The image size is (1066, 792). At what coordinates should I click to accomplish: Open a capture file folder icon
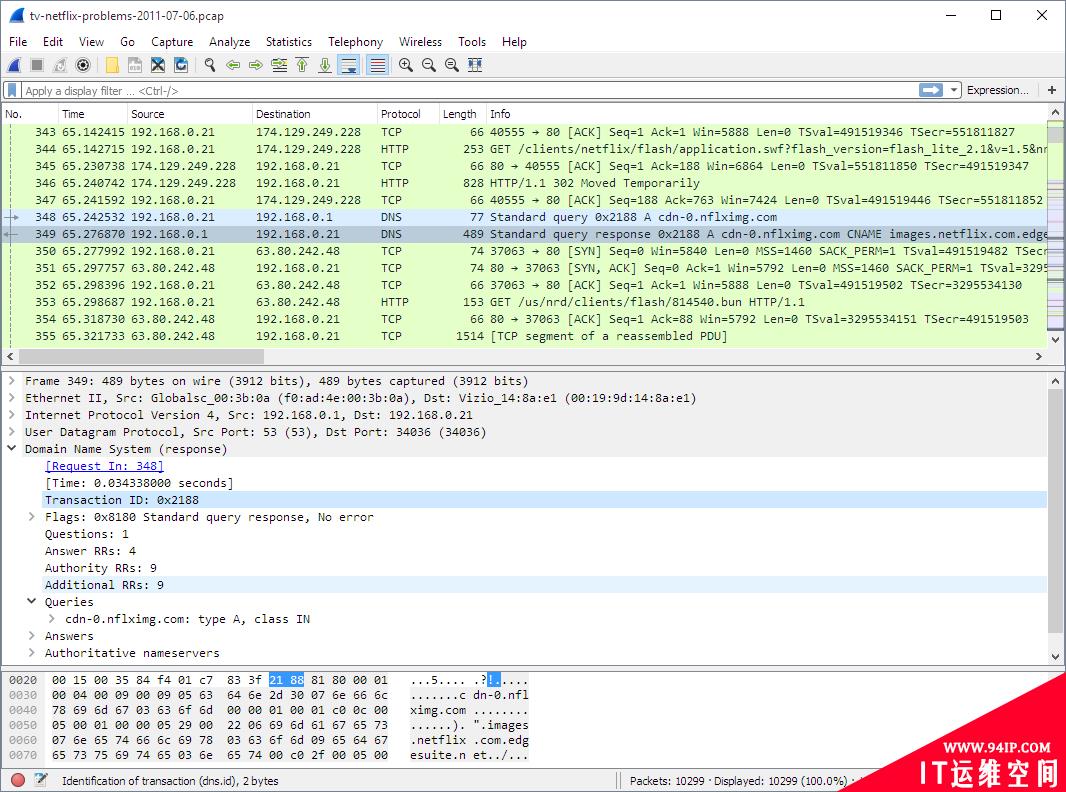point(112,65)
